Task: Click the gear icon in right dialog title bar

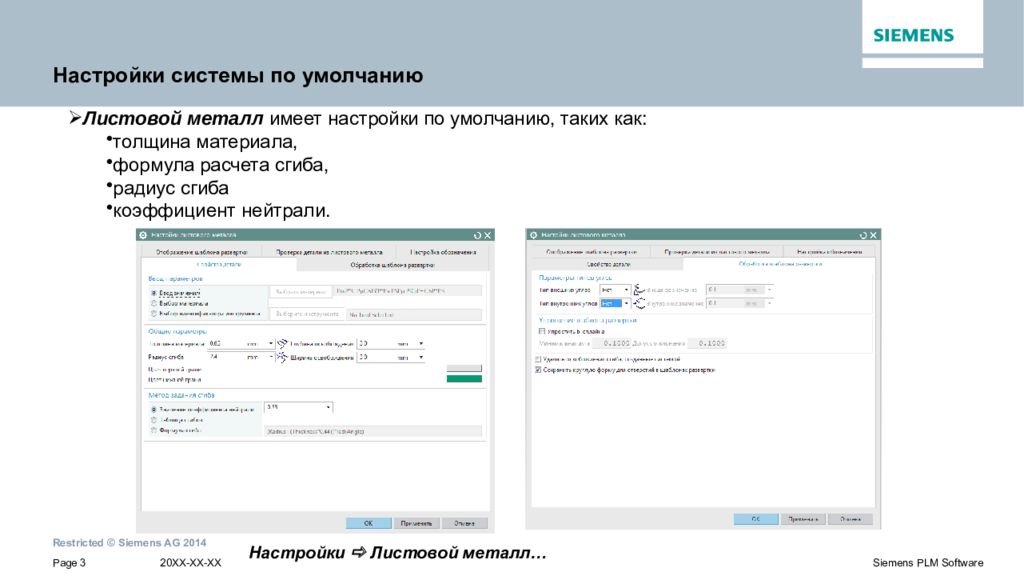Action: click(534, 235)
